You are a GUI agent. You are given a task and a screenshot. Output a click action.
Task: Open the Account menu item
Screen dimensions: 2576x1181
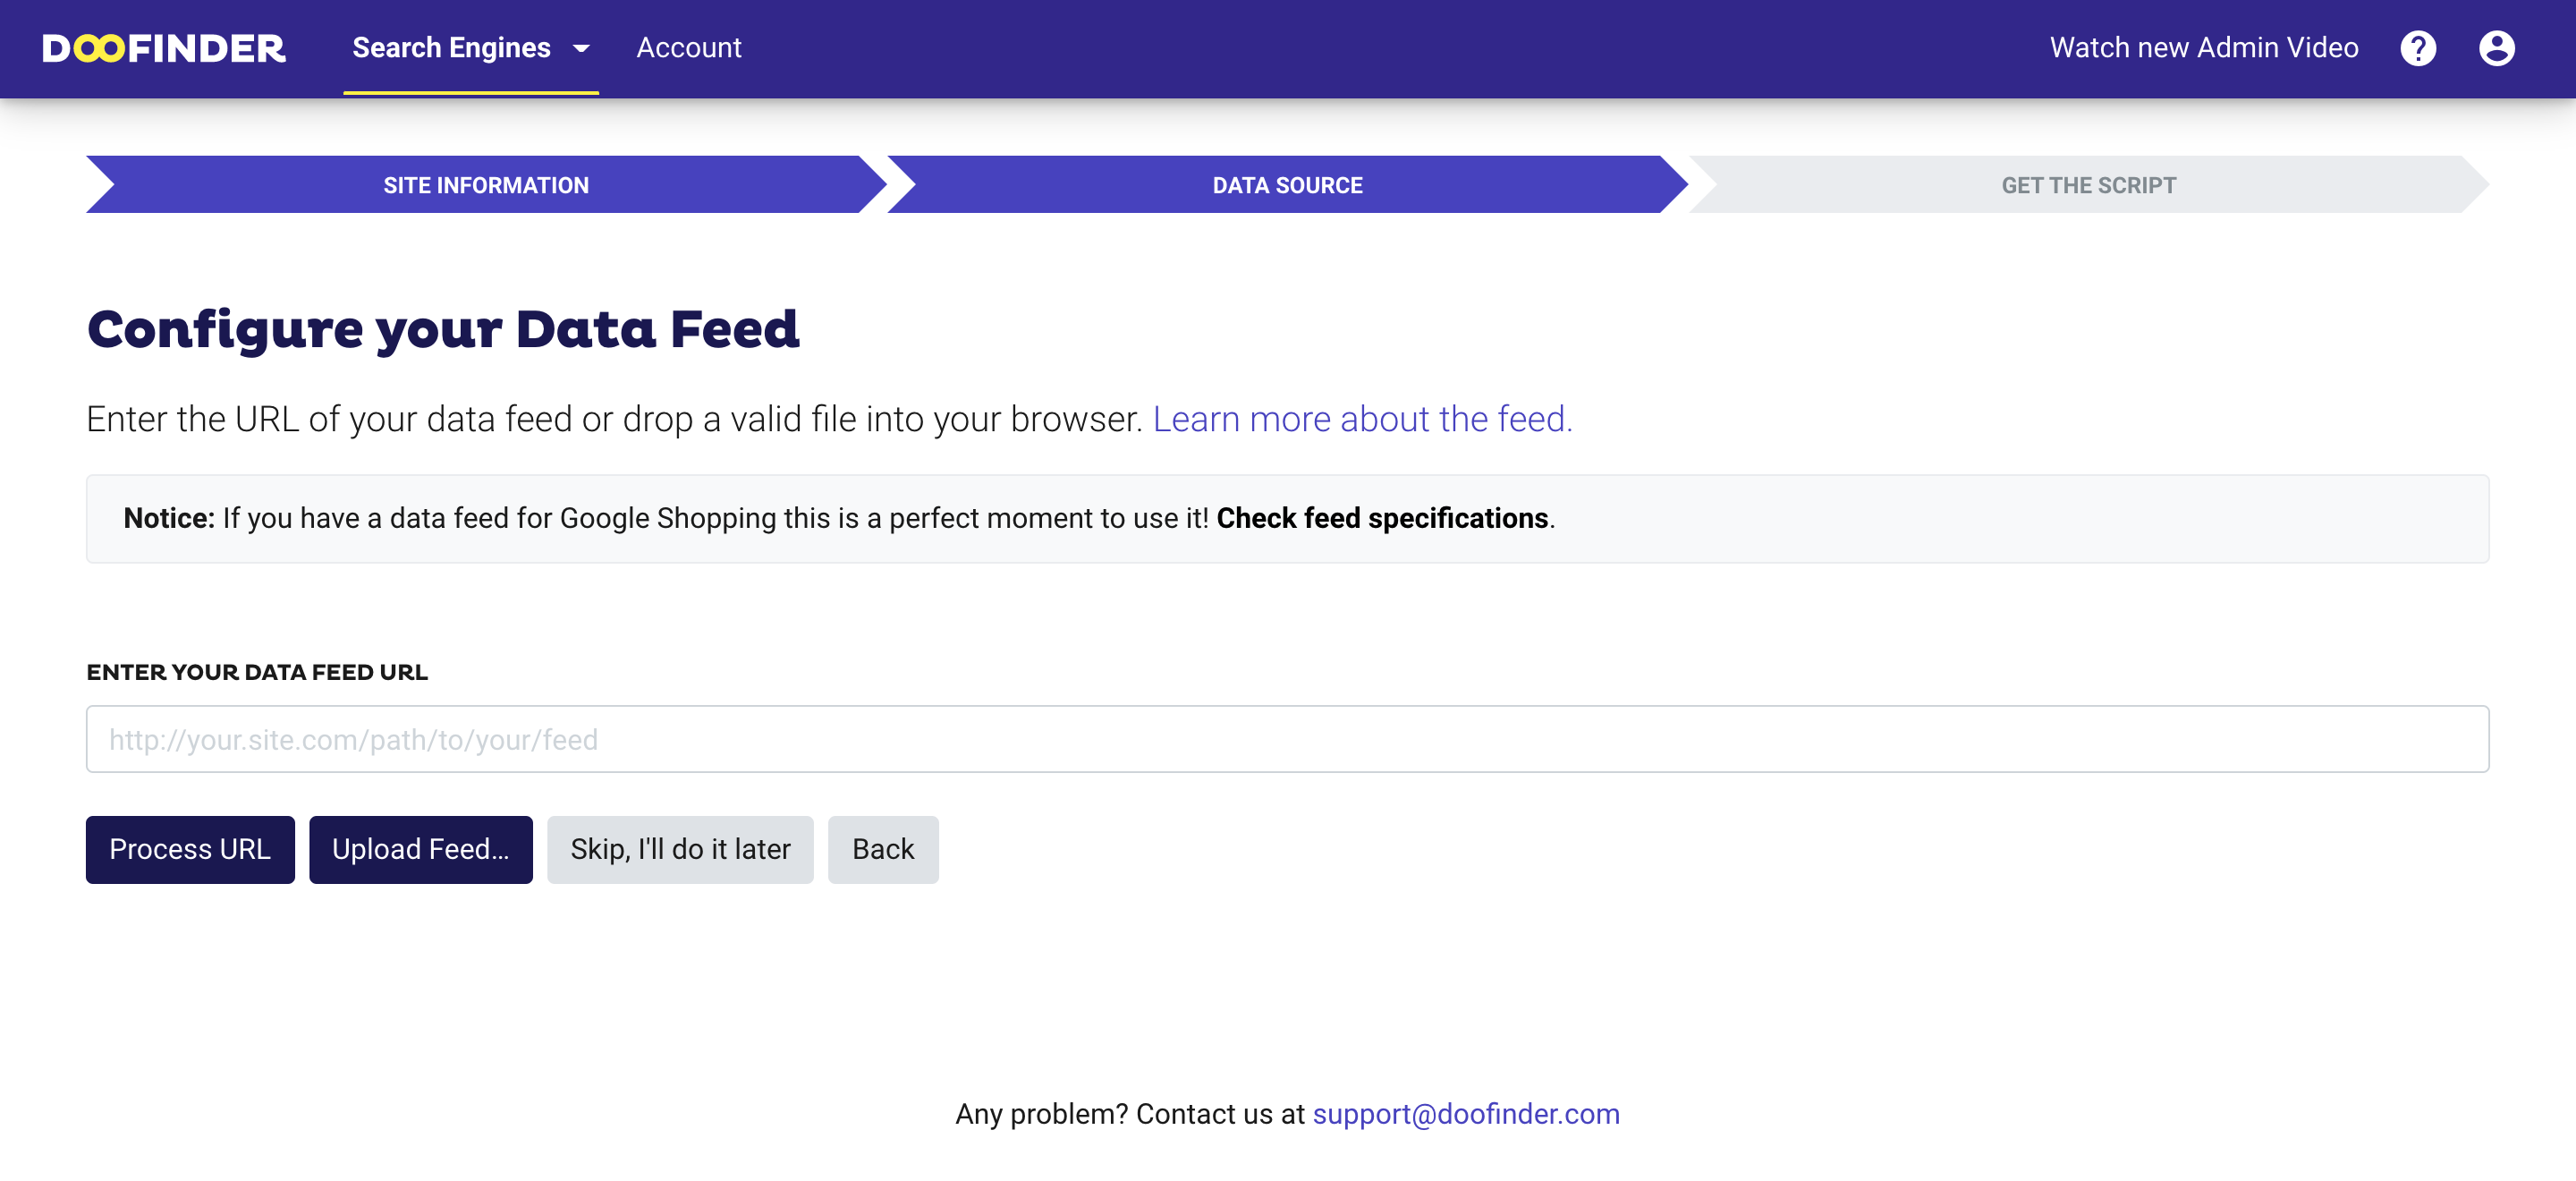689,48
